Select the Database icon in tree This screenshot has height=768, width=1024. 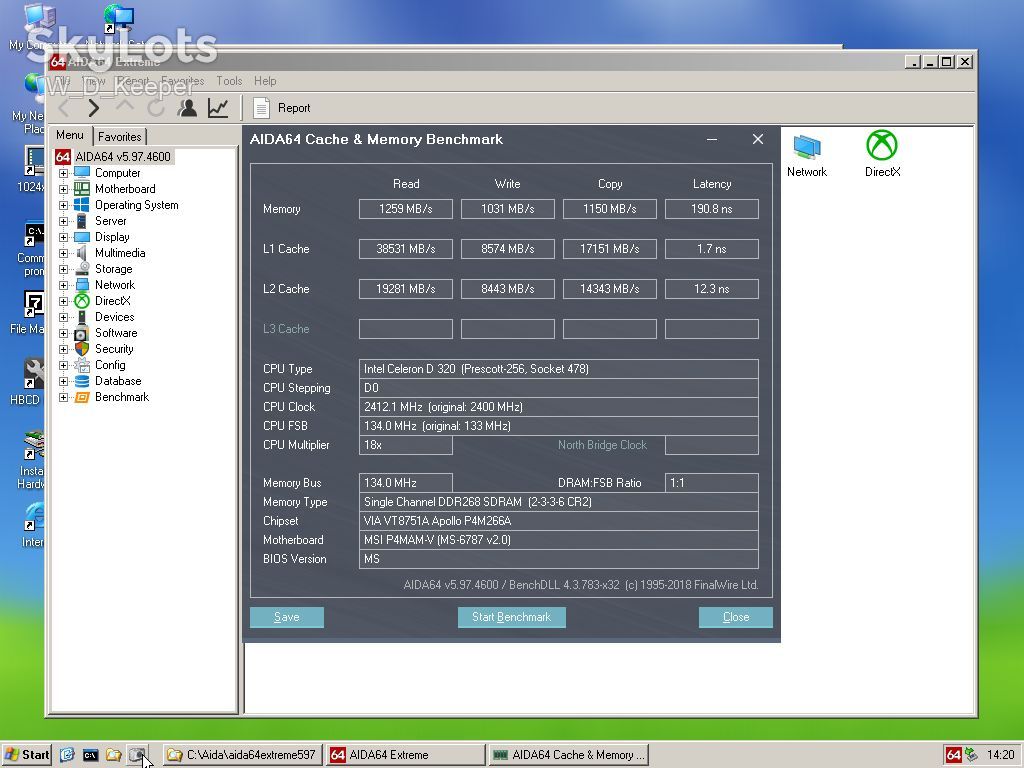point(82,381)
